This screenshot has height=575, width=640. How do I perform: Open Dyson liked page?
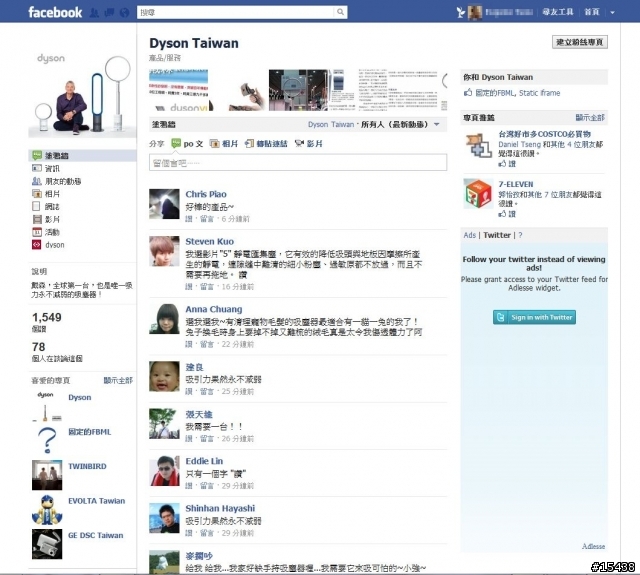(80, 397)
